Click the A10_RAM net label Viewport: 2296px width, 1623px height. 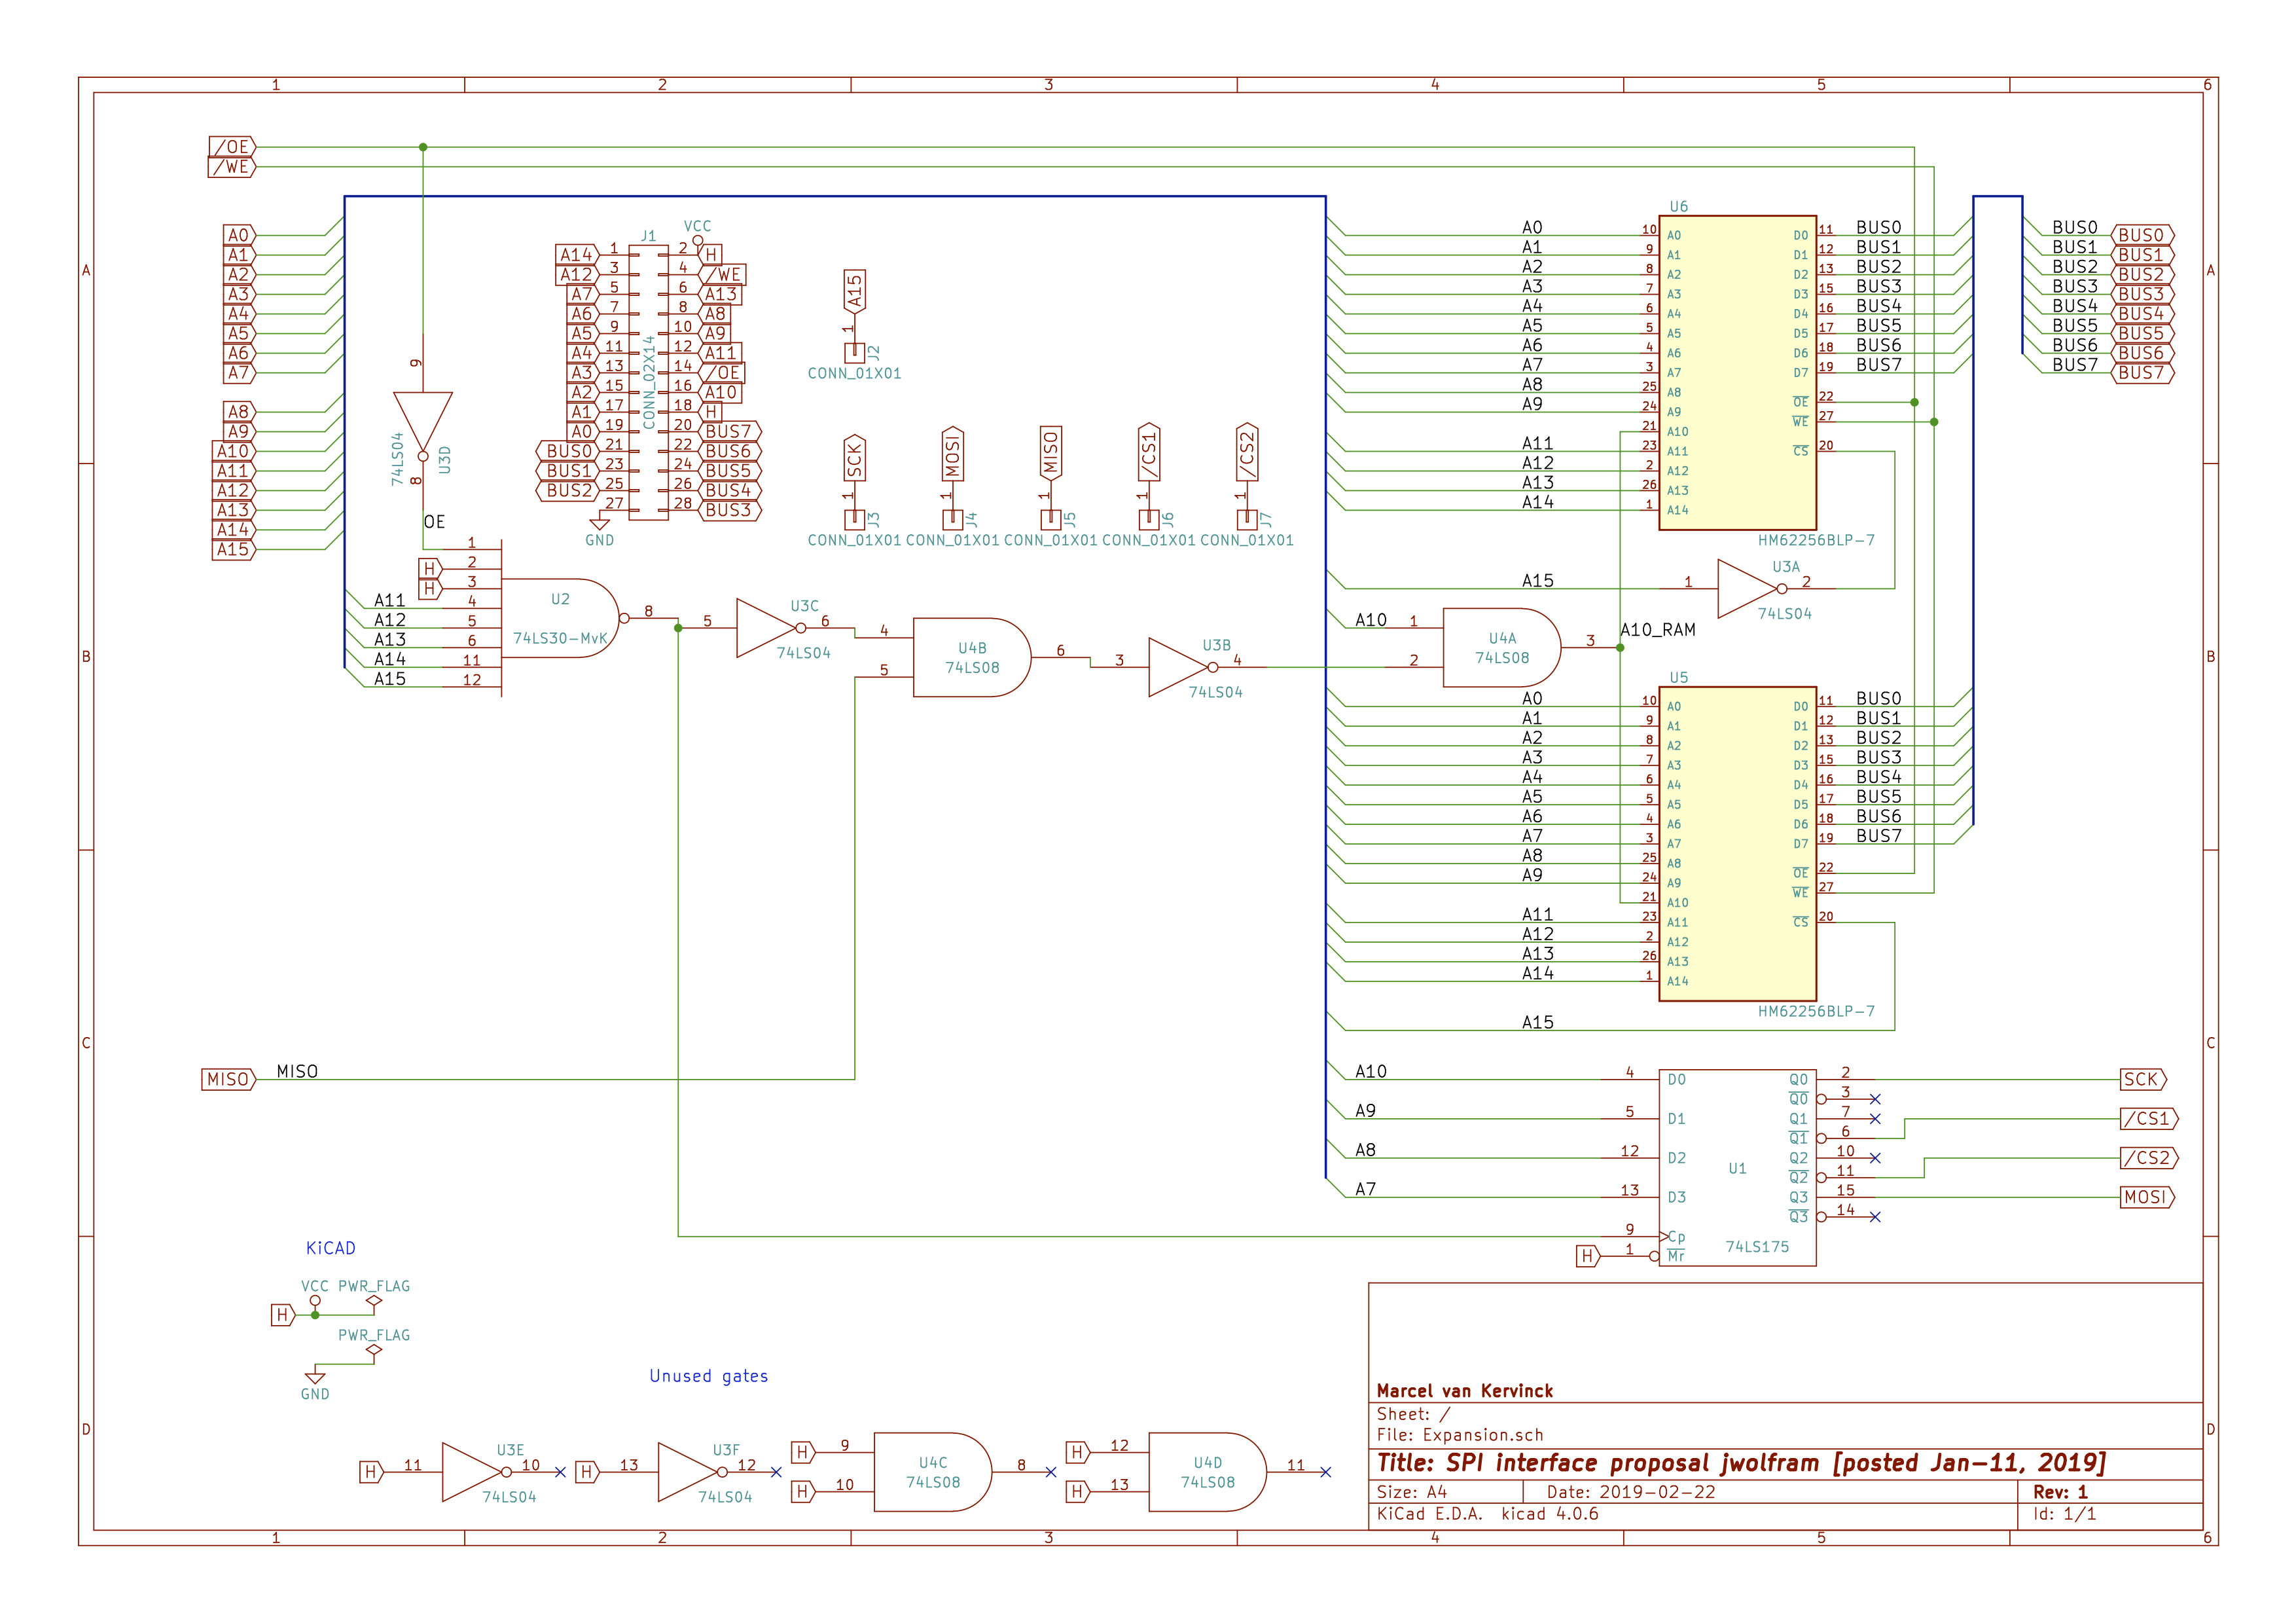1658,630
